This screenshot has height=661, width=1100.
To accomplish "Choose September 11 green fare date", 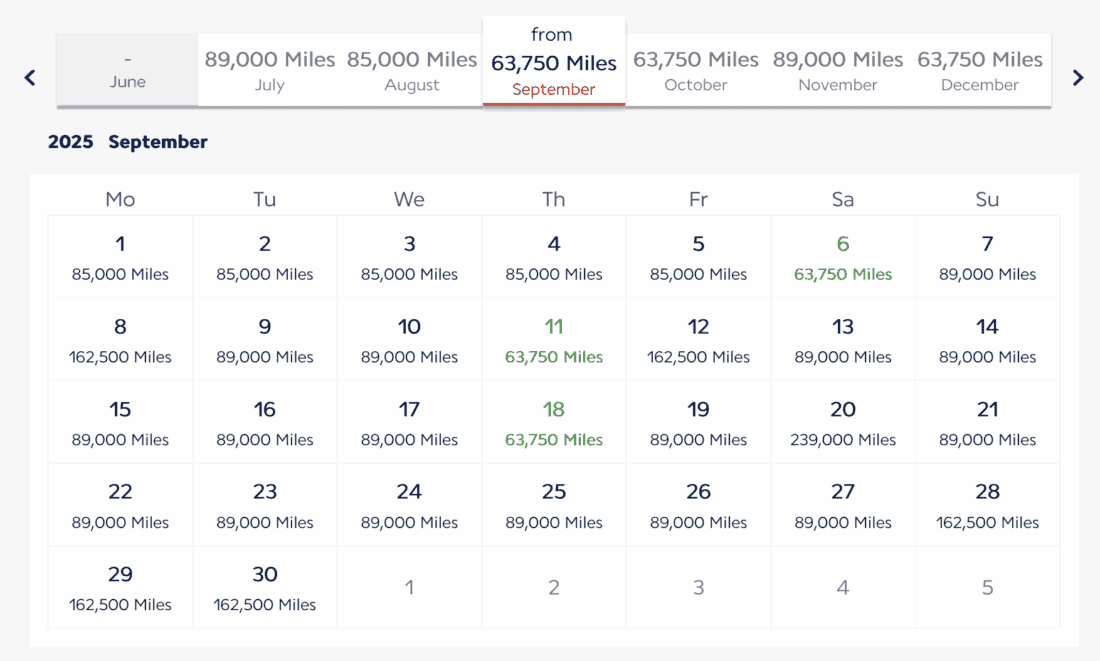I will click(x=554, y=340).
